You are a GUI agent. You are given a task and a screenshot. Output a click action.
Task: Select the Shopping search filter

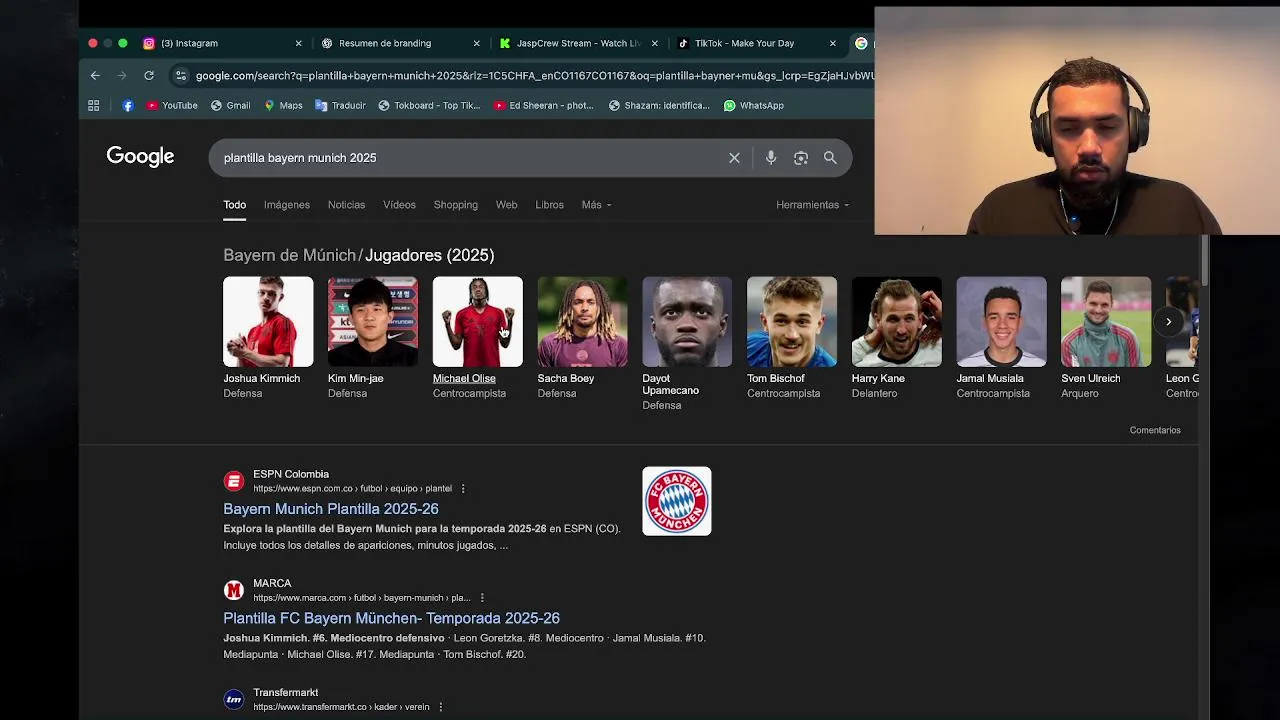455,205
